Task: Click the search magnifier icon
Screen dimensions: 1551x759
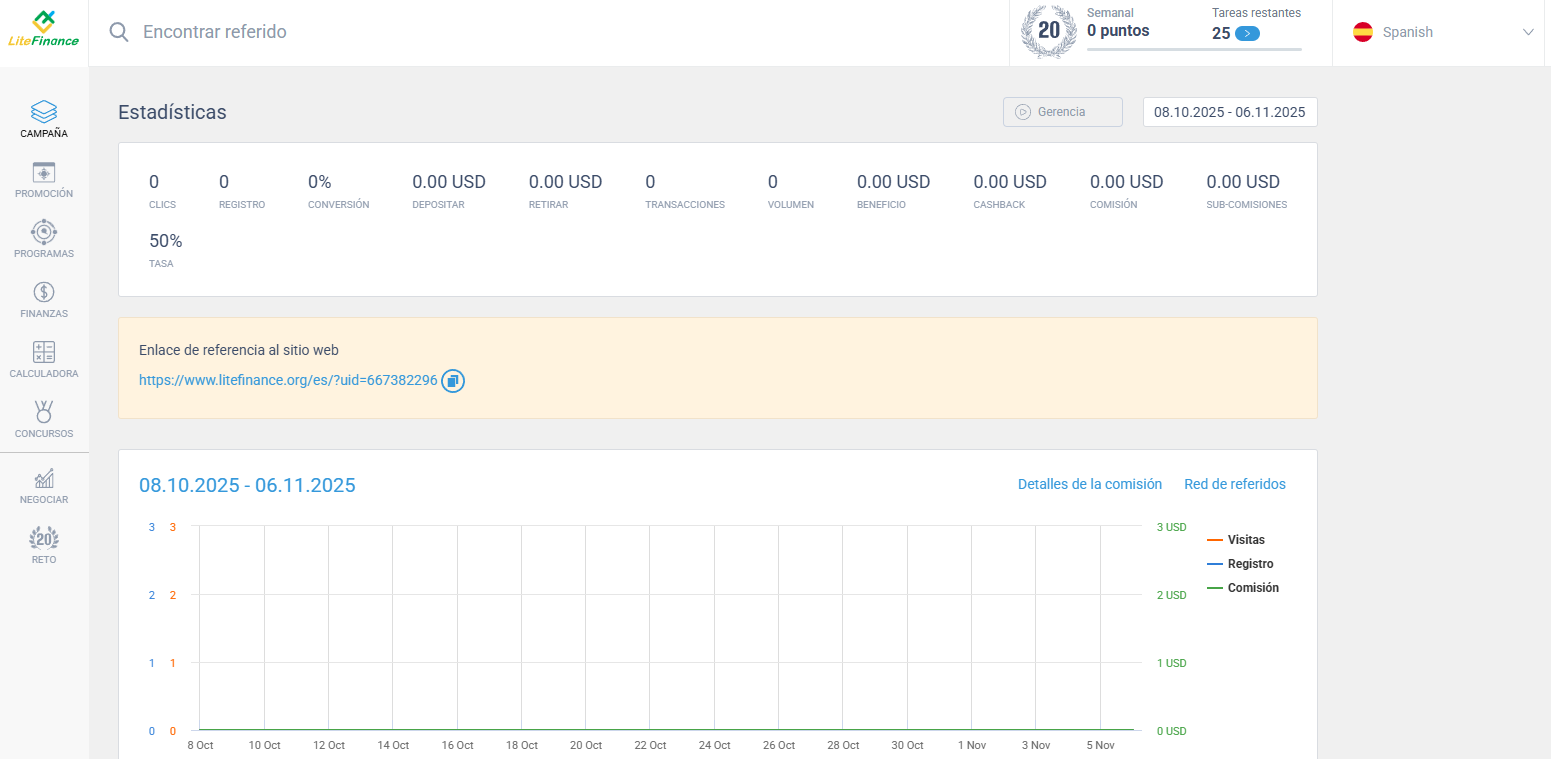Action: click(x=119, y=32)
